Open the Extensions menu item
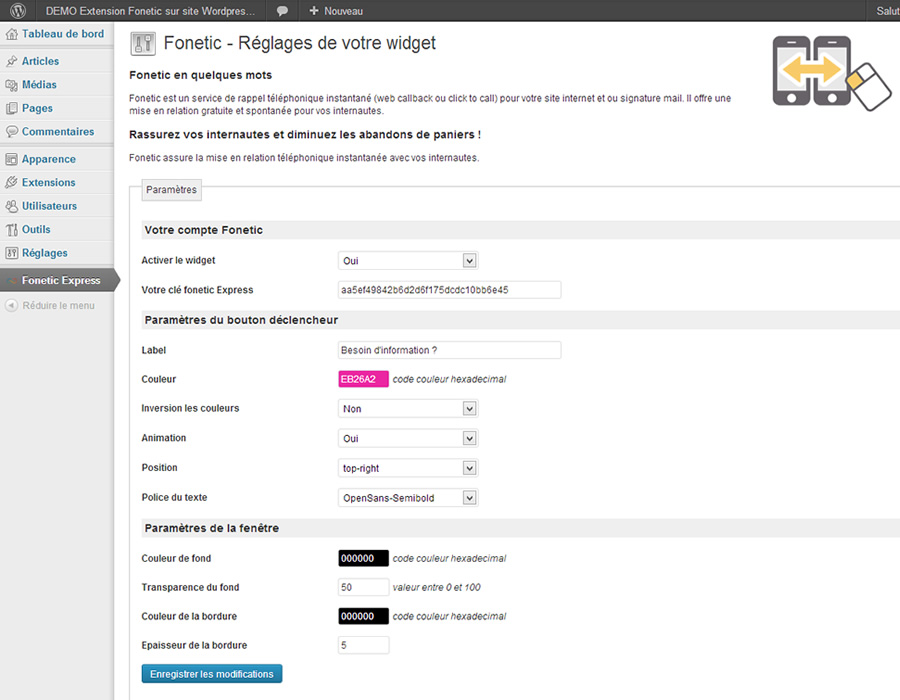 pyautogui.click(x=49, y=182)
